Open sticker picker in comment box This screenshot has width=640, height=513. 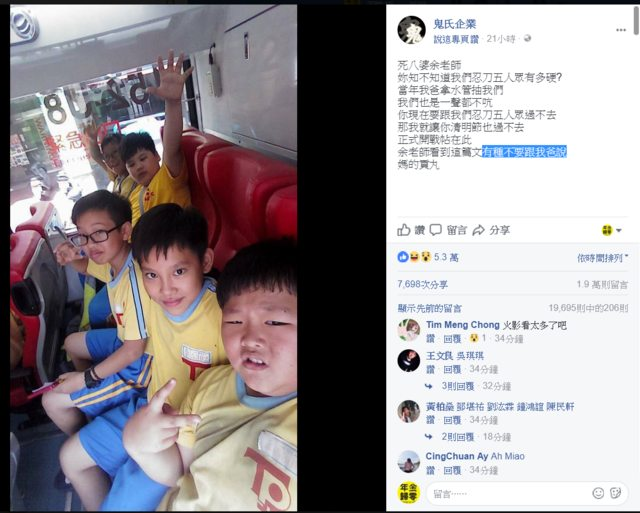tap(615, 493)
